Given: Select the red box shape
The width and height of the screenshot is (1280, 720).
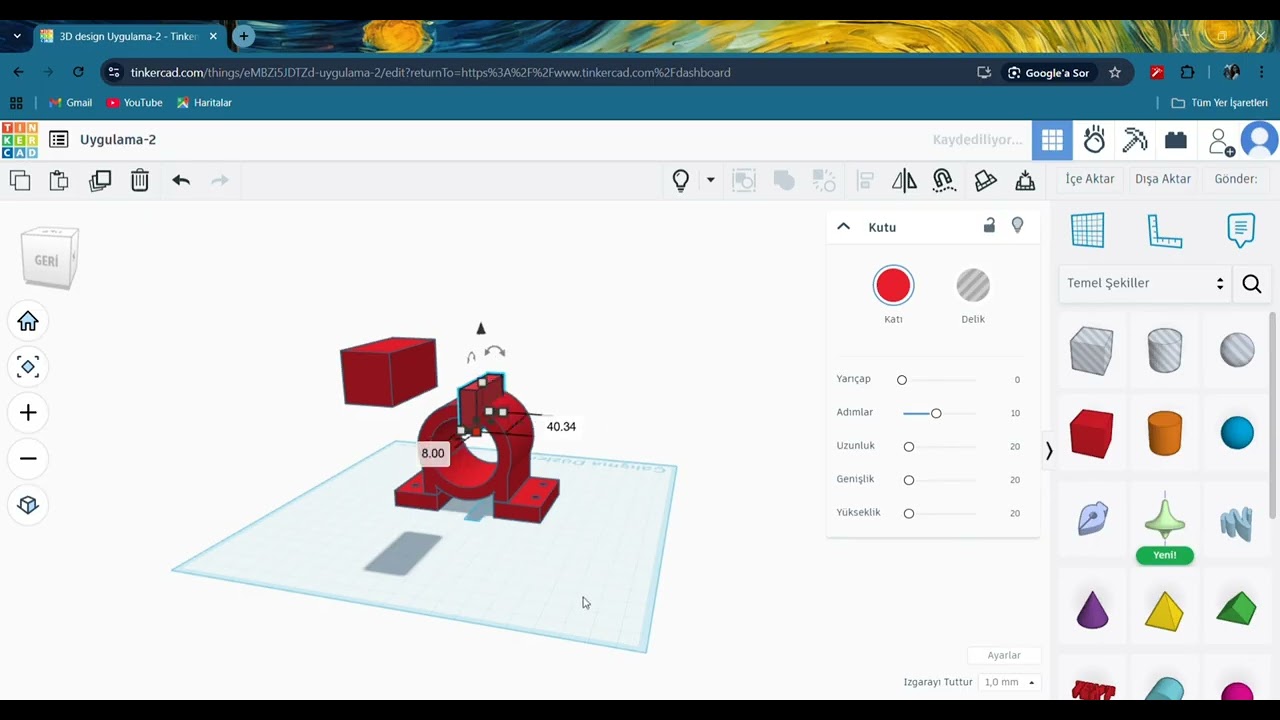Looking at the screenshot, I should pyautogui.click(x=1091, y=433).
